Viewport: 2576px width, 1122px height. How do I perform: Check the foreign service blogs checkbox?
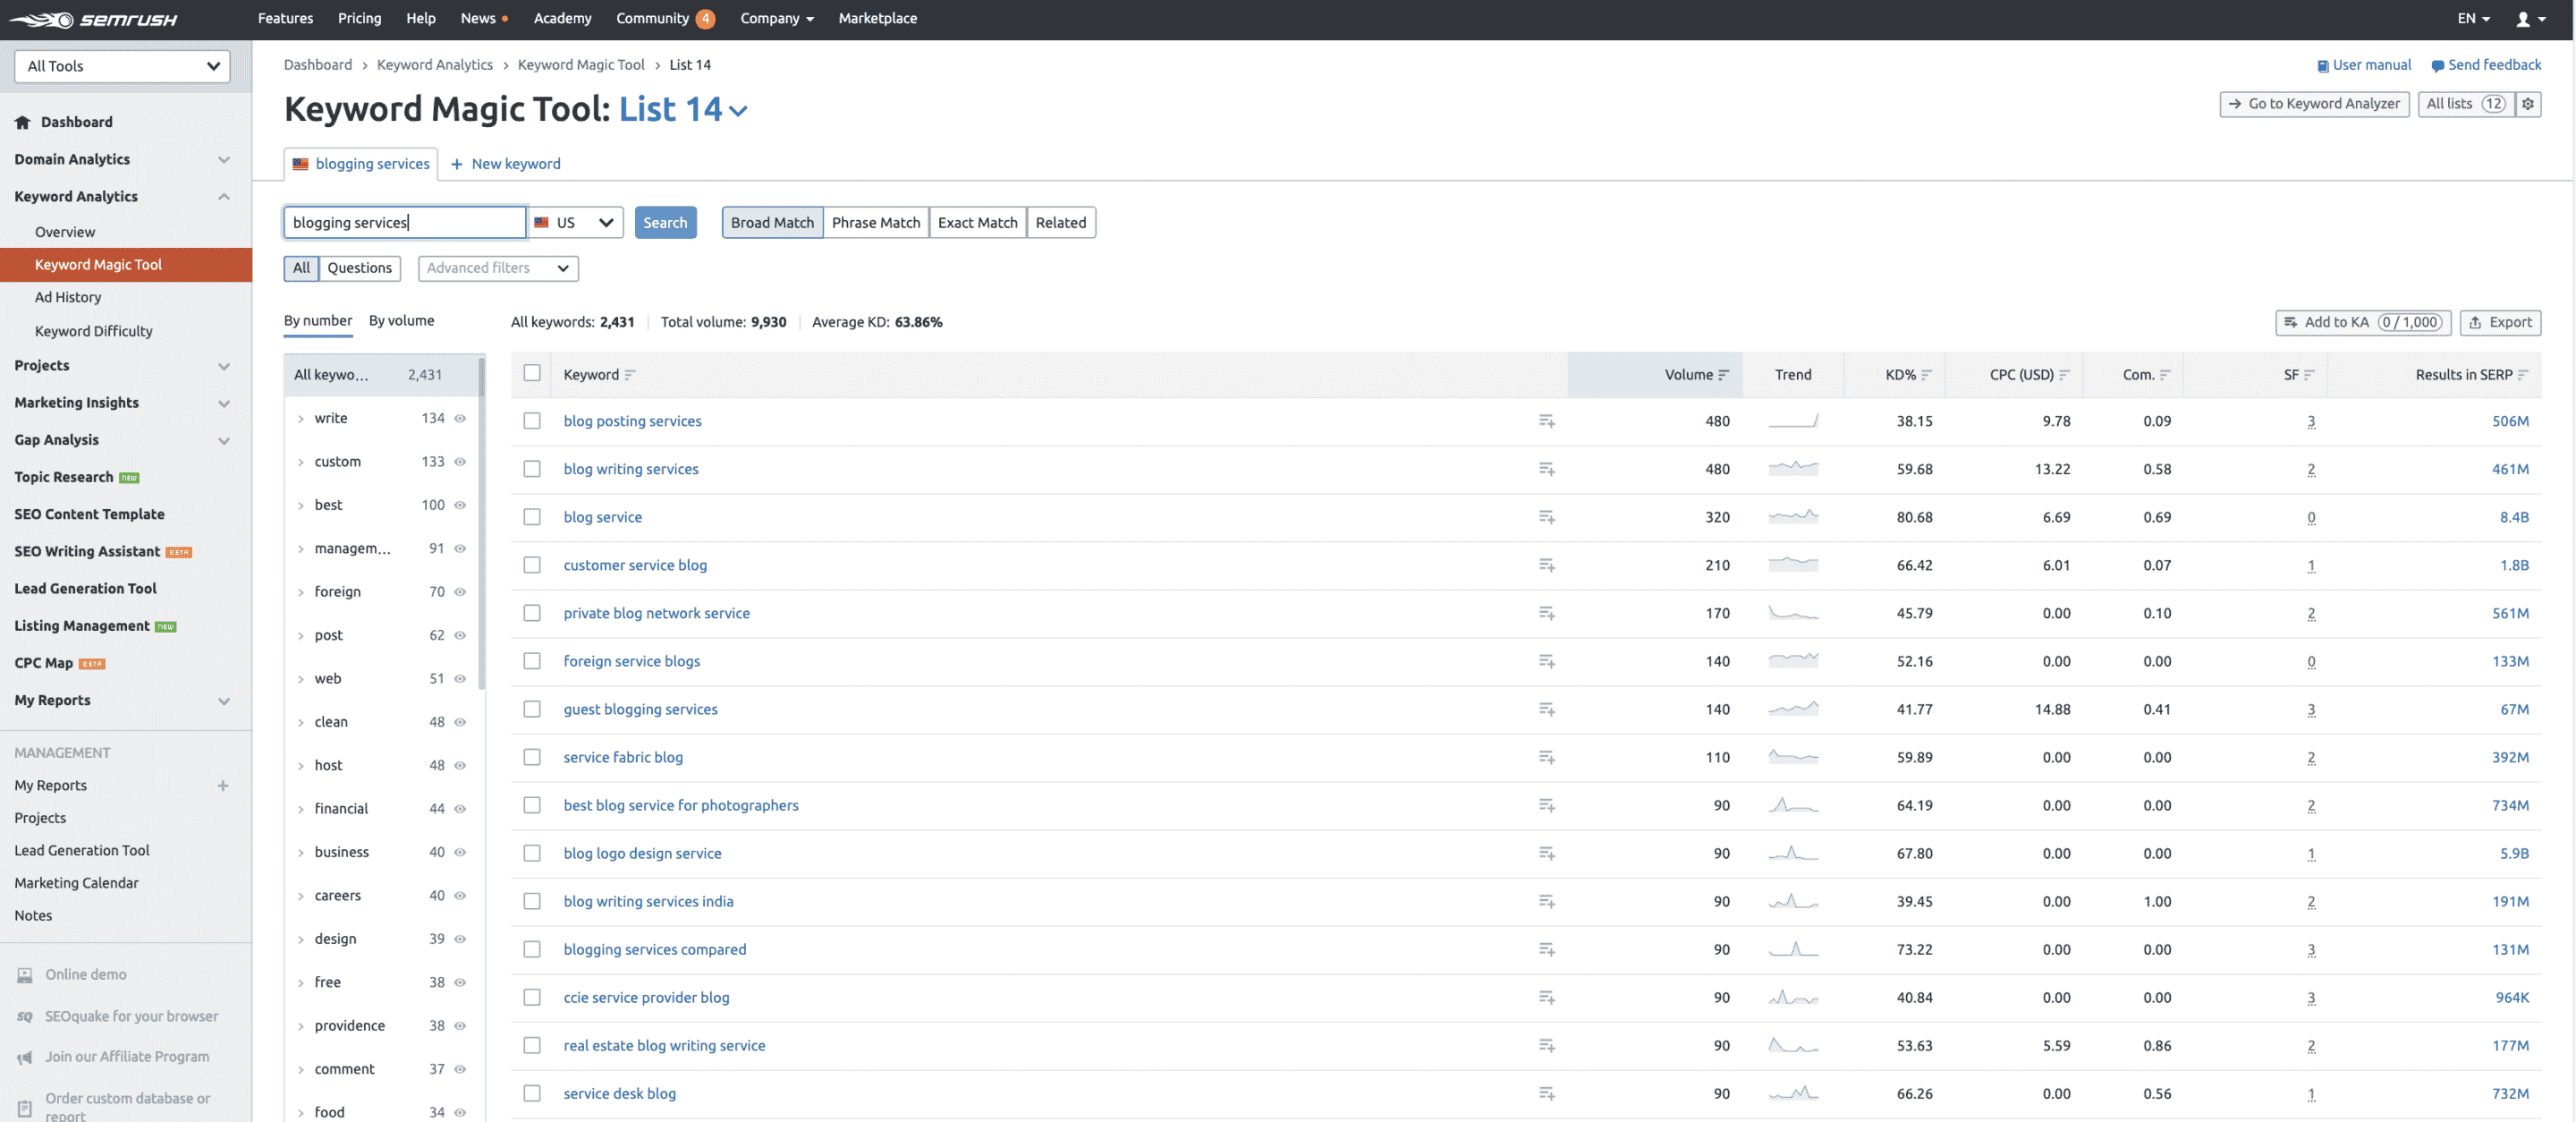click(532, 661)
